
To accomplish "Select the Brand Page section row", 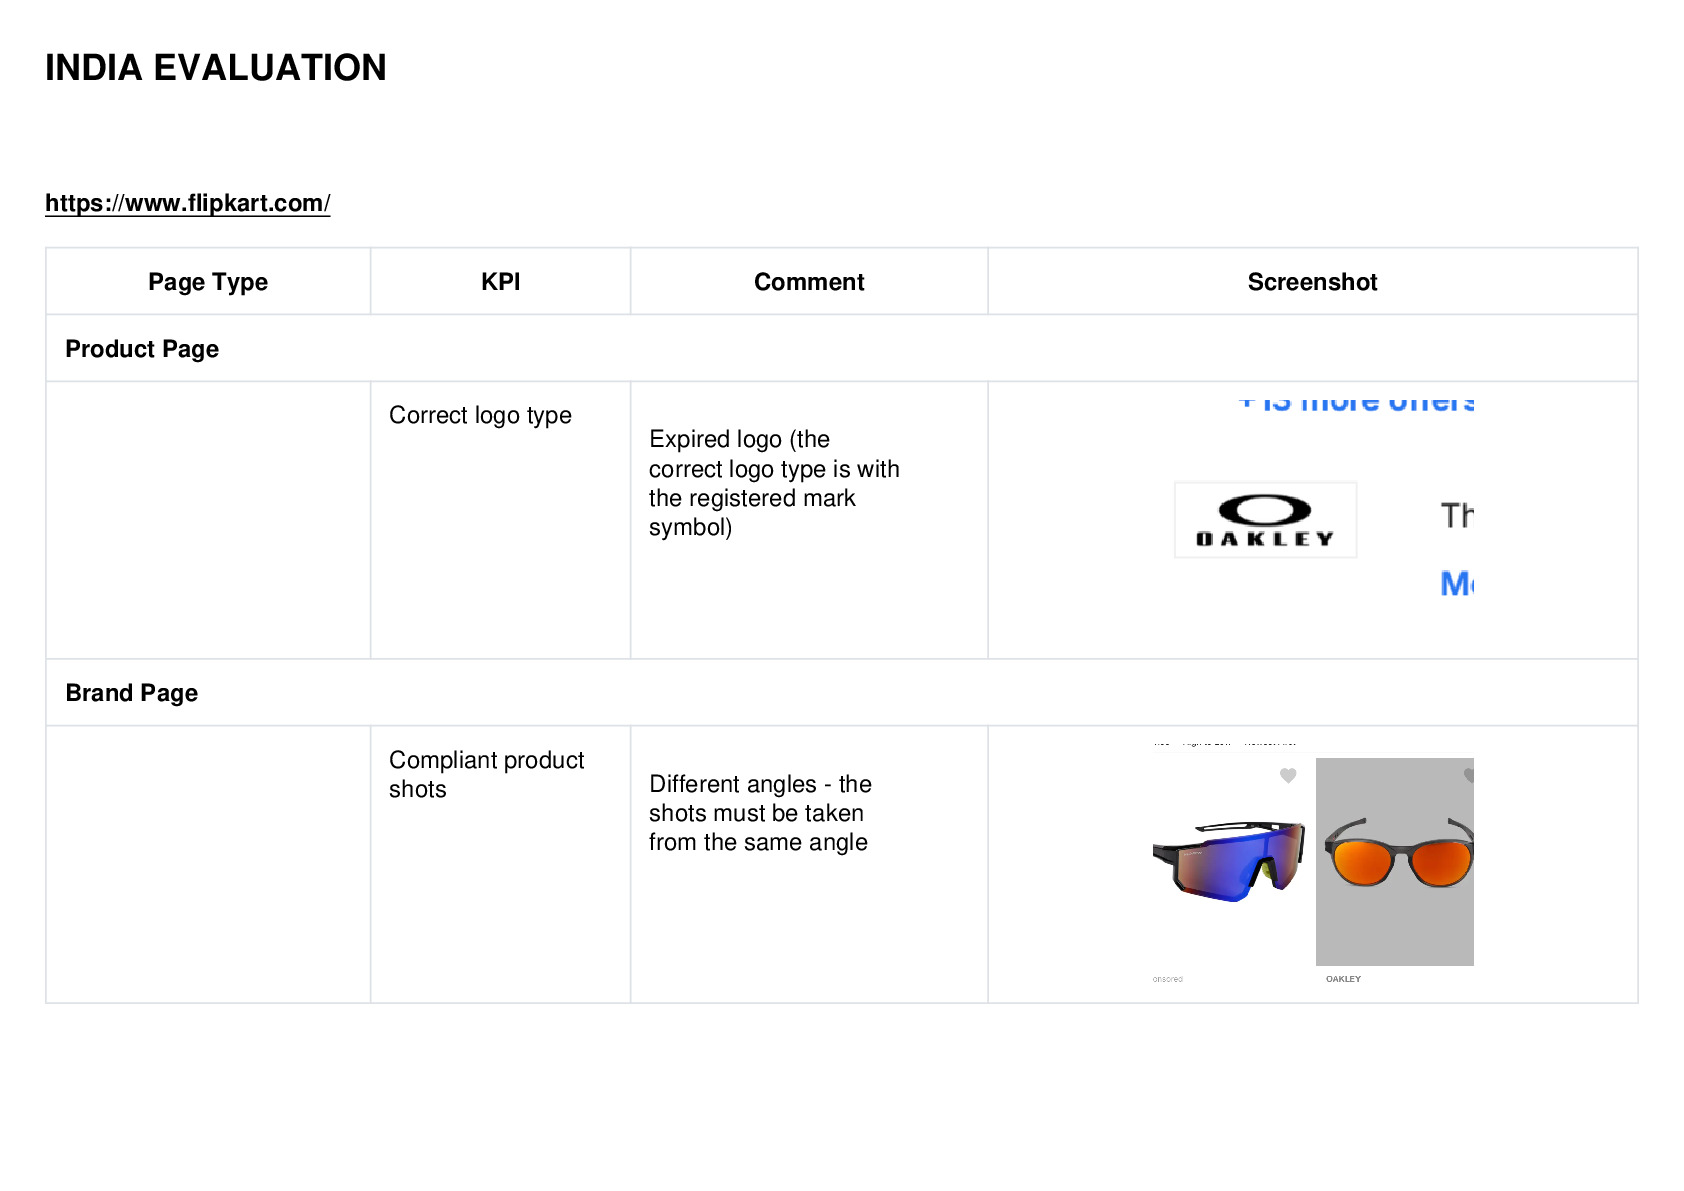I will click(842, 692).
